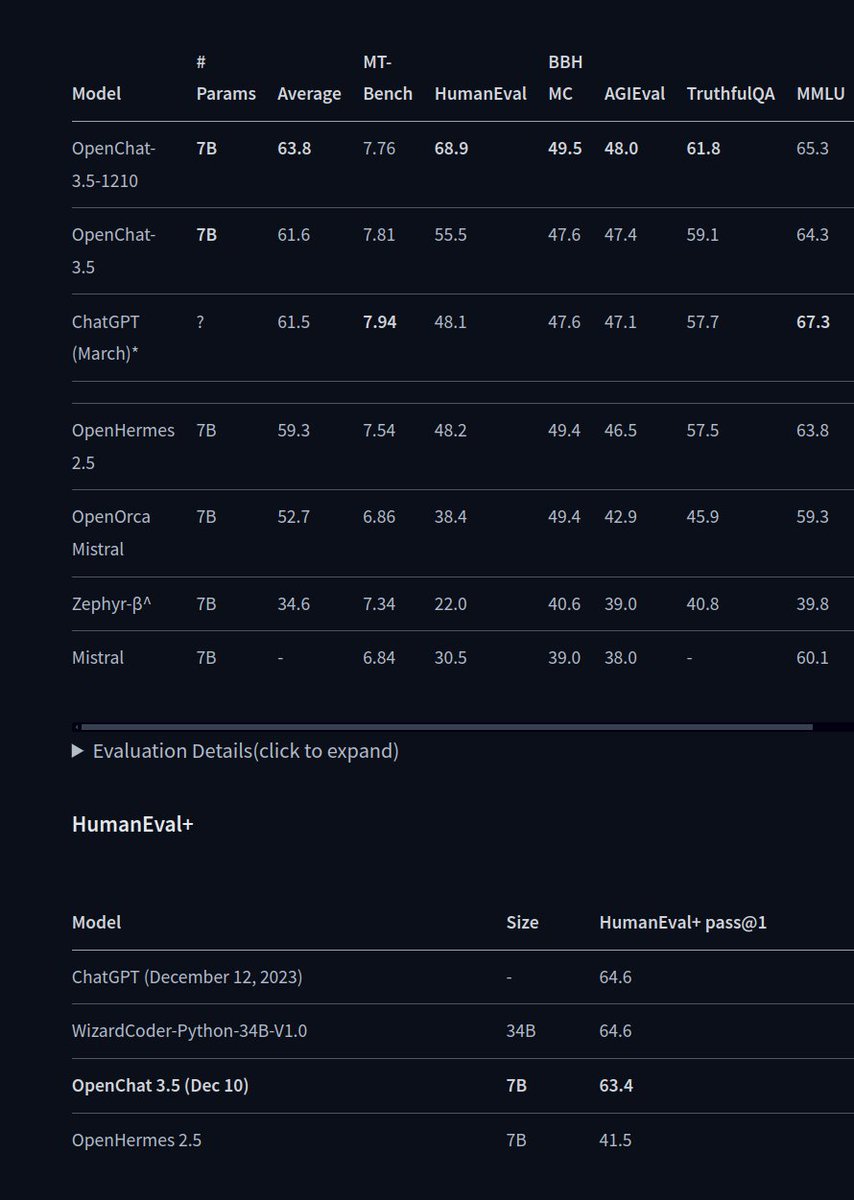
Task: Click the MT-Bench column header
Action: click(x=387, y=78)
